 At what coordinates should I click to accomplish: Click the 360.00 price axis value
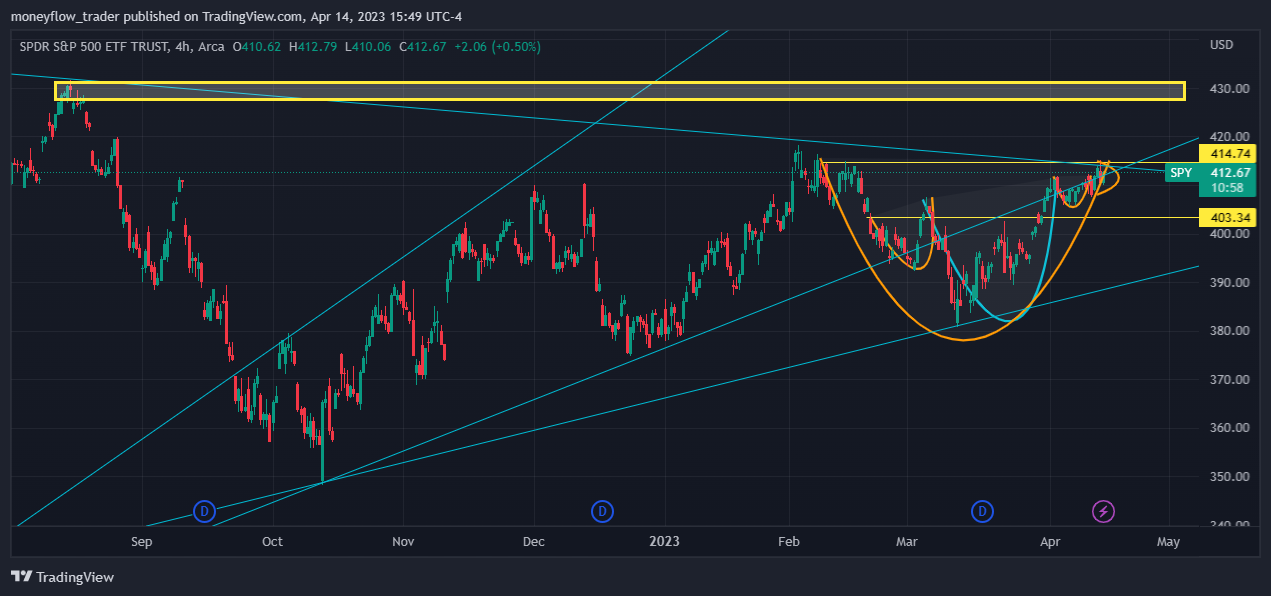(x=1229, y=428)
